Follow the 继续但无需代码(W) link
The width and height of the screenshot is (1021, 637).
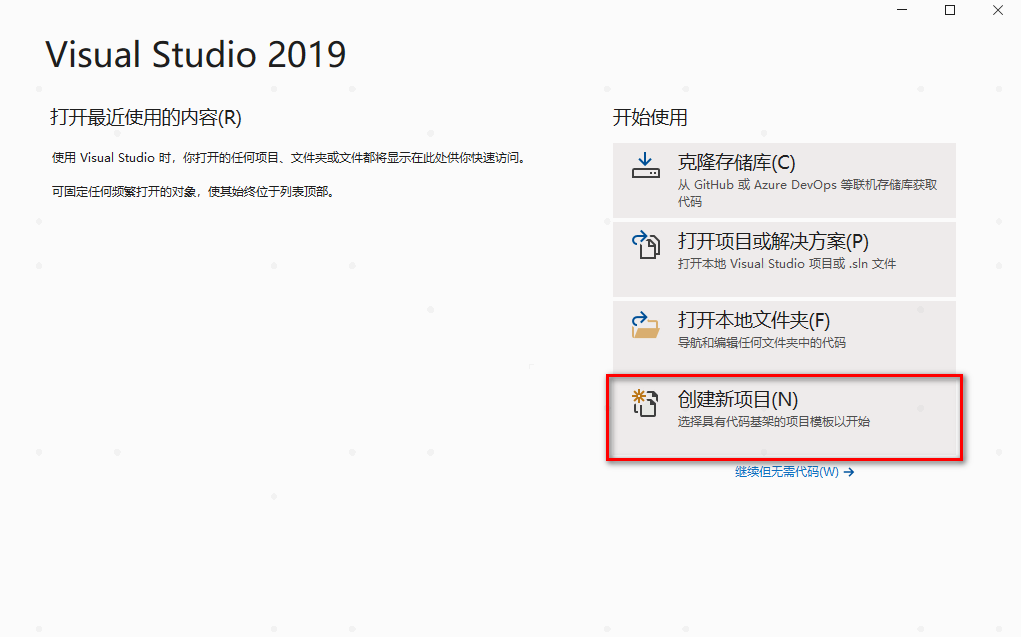click(794, 472)
